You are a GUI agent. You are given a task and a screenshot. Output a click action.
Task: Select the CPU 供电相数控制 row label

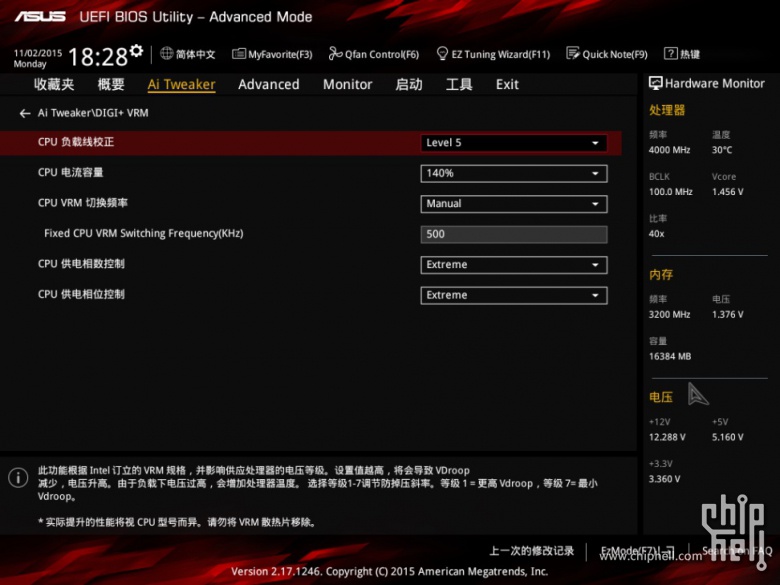click(x=81, y=264)
